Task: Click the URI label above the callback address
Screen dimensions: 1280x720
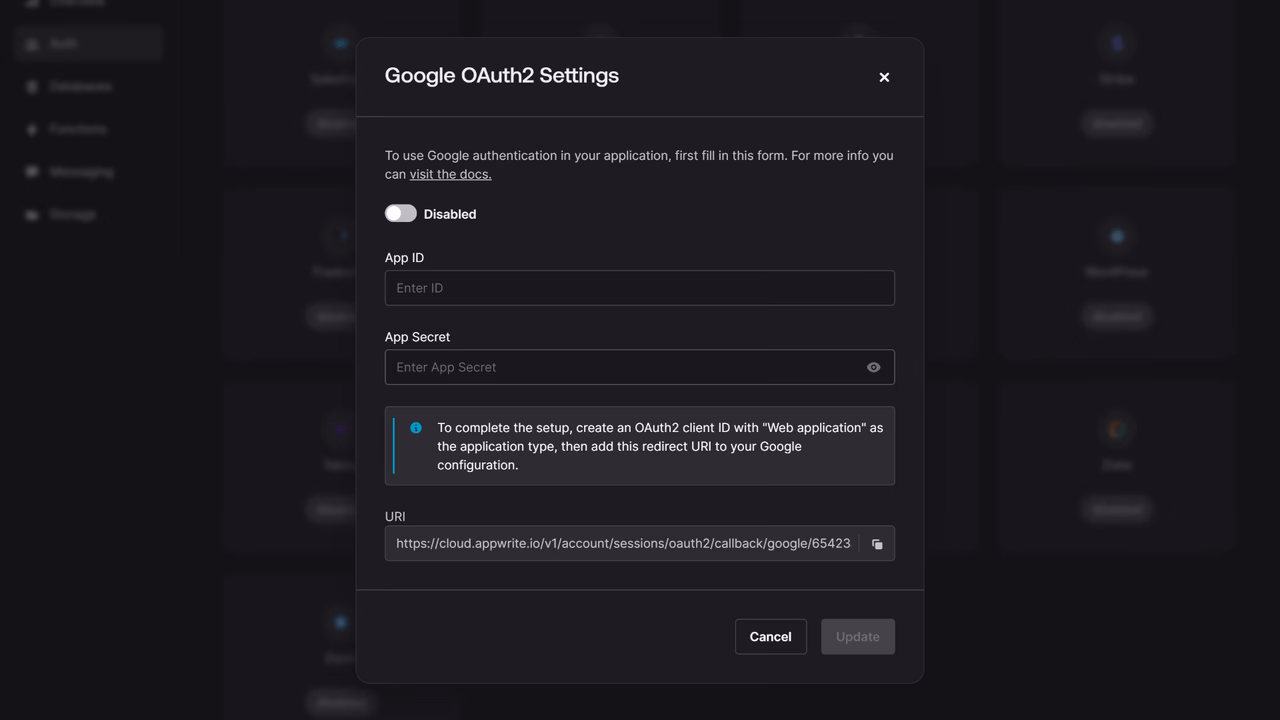Action: click(395, 517)
